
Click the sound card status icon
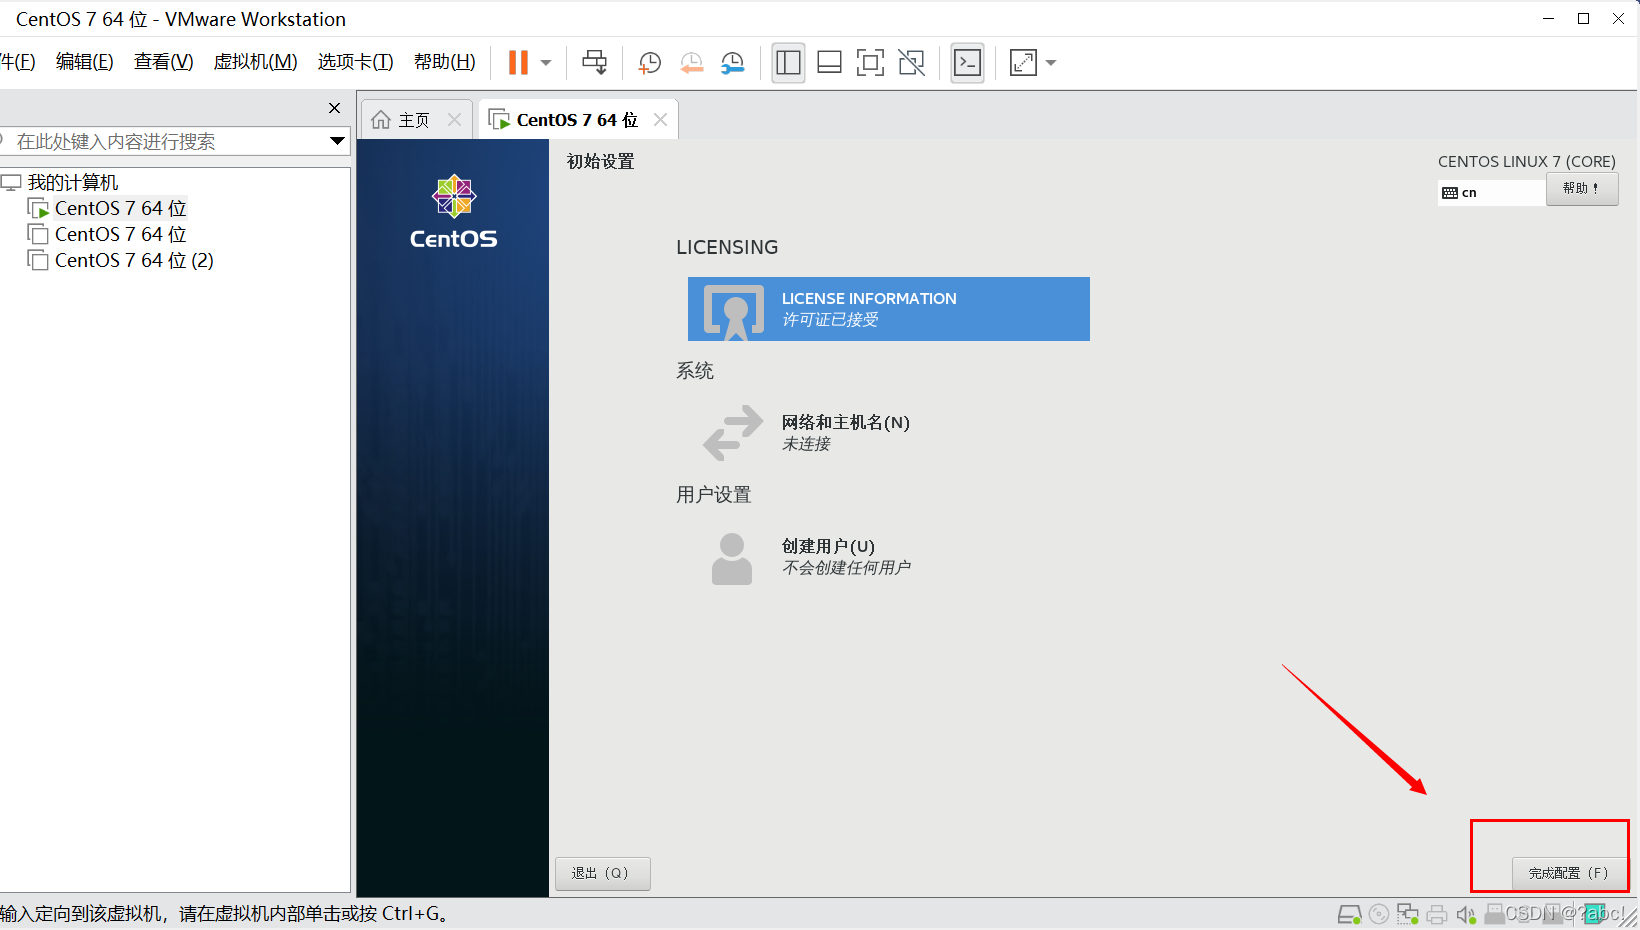(1466, 914)
